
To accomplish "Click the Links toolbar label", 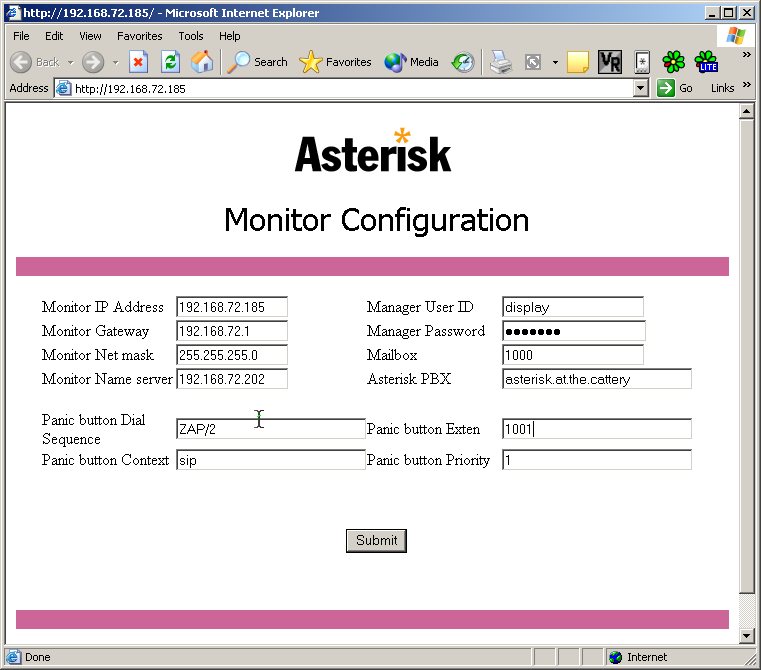I will click(722, 88).
